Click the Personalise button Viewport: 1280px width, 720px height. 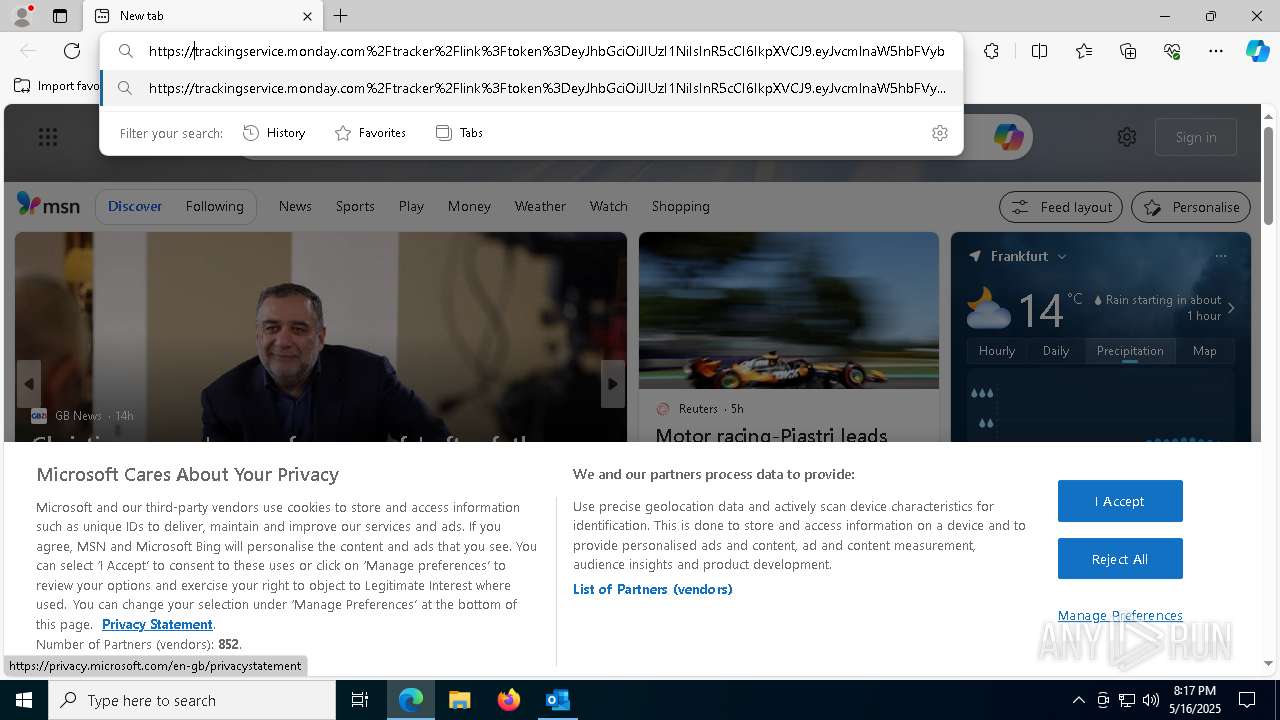pyautogui.click(x=1191, y=207)
